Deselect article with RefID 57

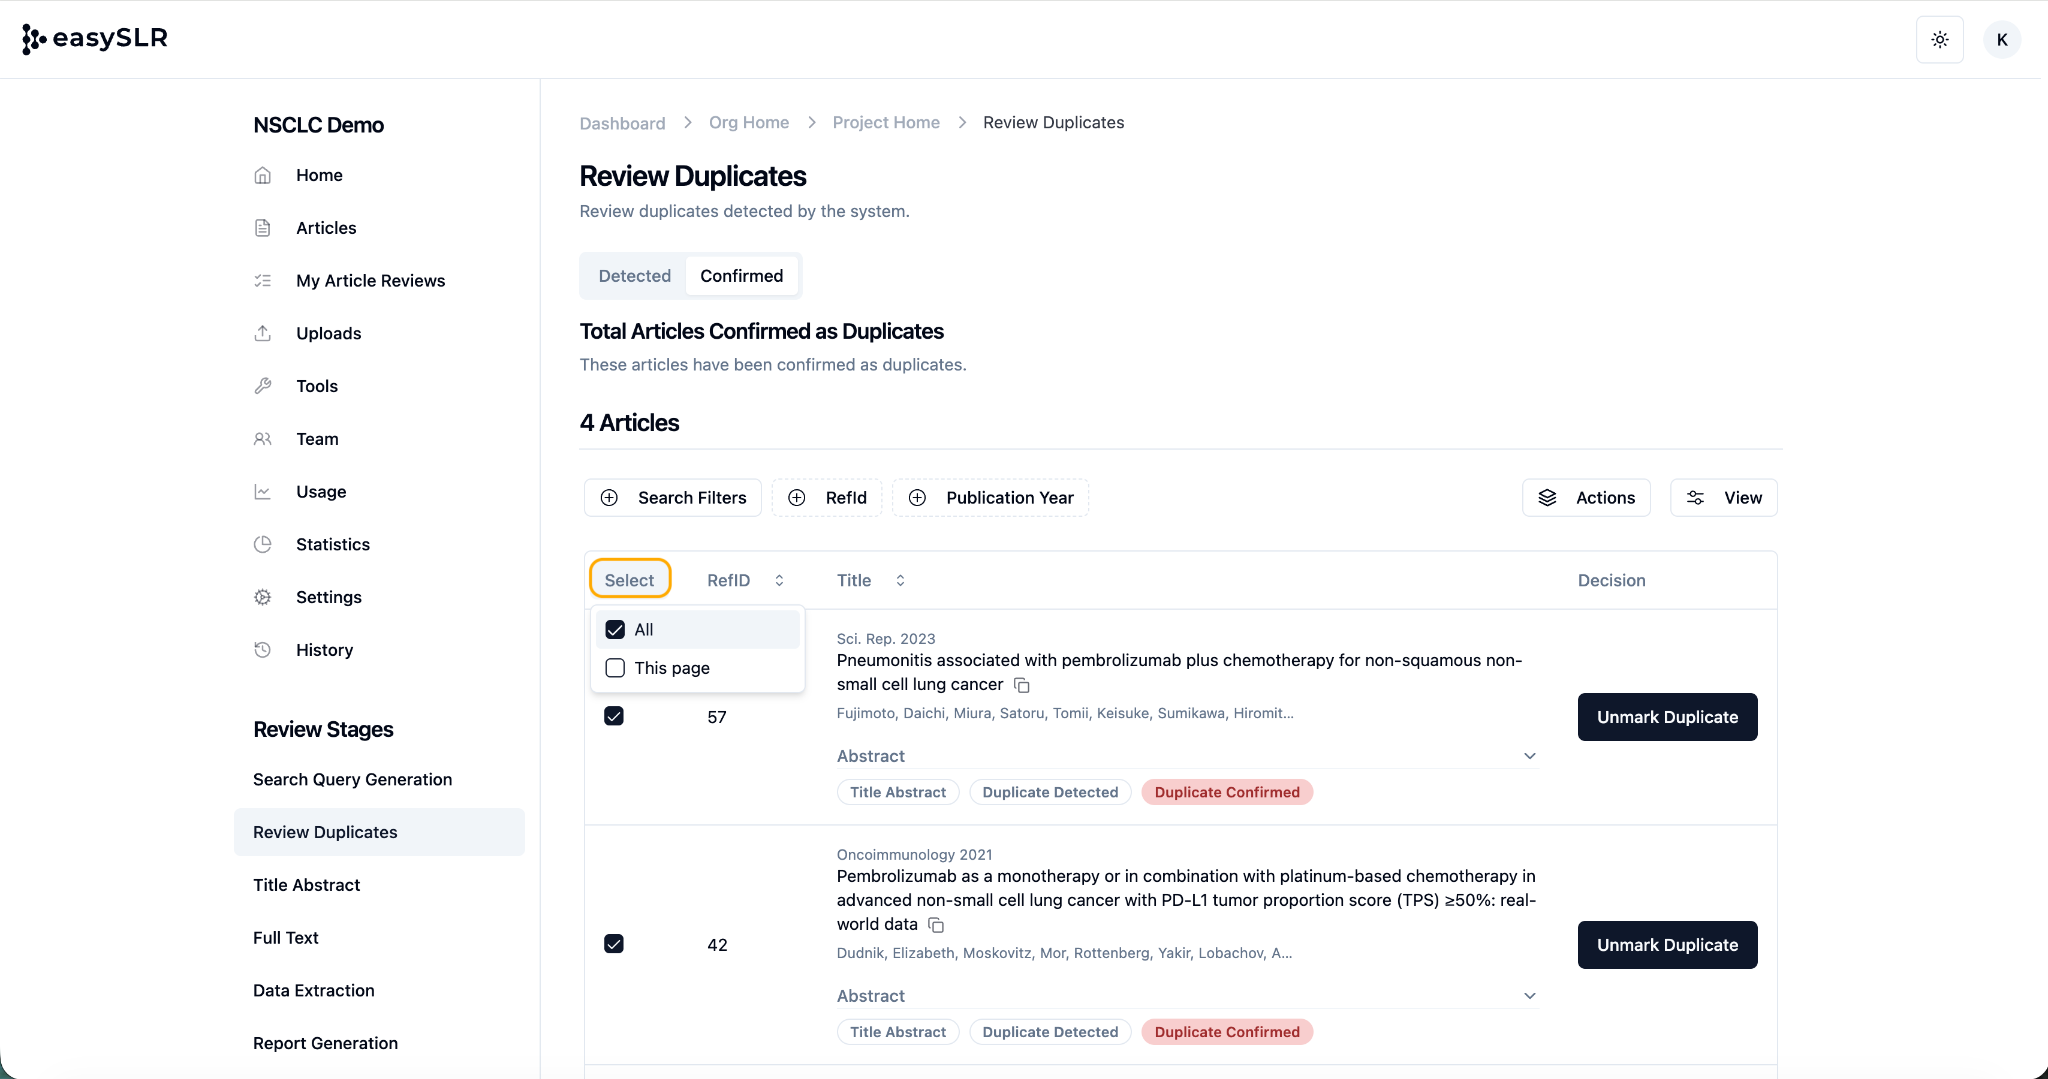[x=614, y=716]
